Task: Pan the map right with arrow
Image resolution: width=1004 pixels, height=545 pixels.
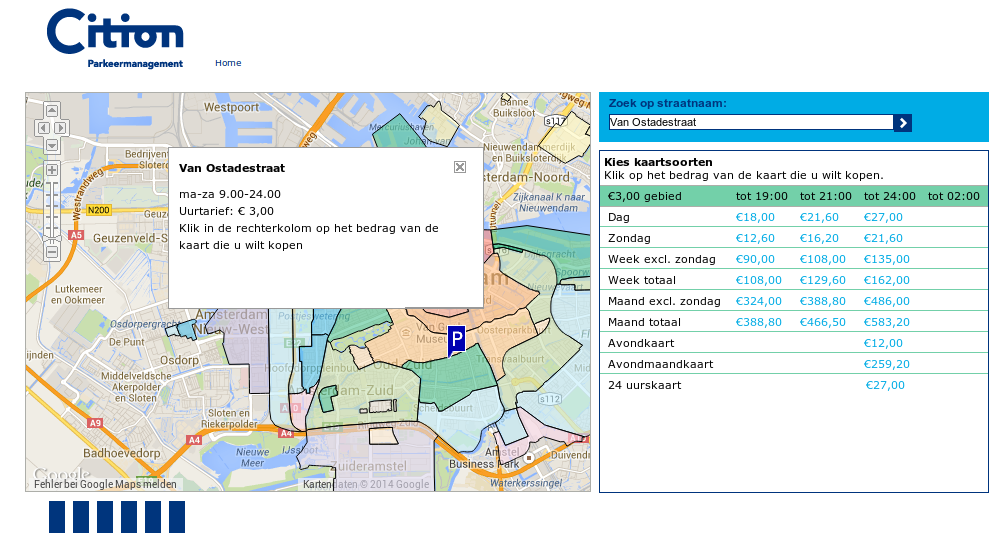Action: click(x=60, y=128)
